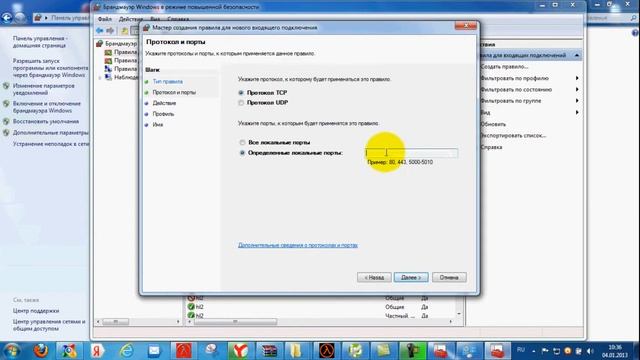Viewport: 640px width, 360px height.
Task: Click Экспортировать список in the actions pane
Action: 513,136
